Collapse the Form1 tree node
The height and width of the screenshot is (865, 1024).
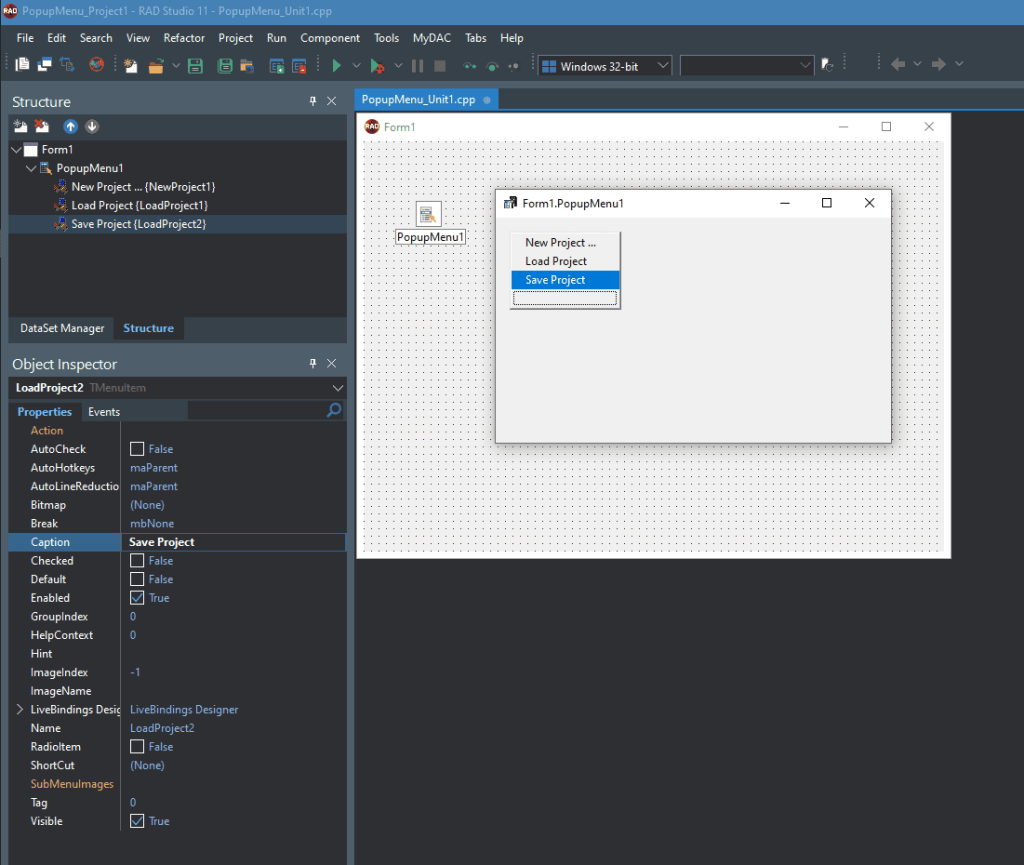(16, 149)
